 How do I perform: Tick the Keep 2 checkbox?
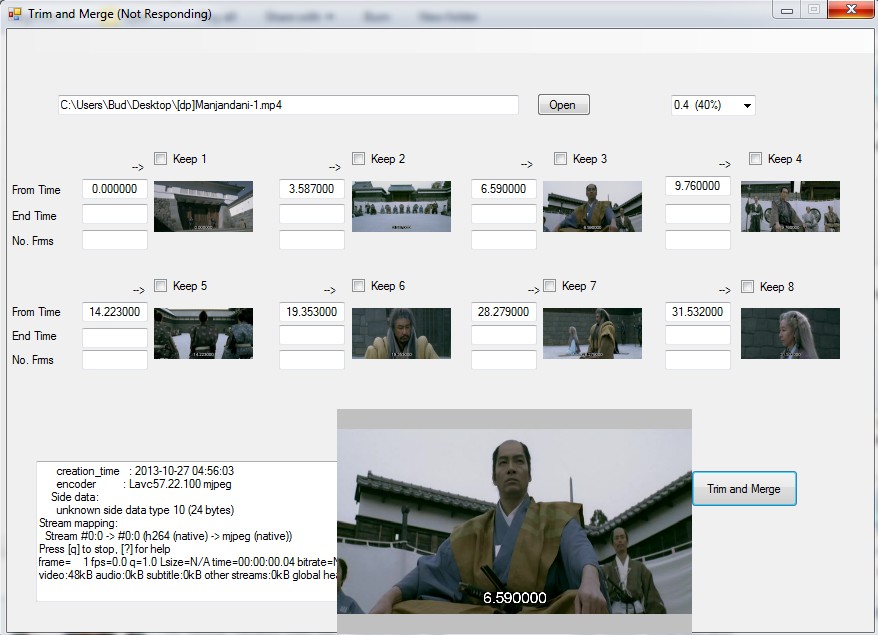tap(358, 158)
